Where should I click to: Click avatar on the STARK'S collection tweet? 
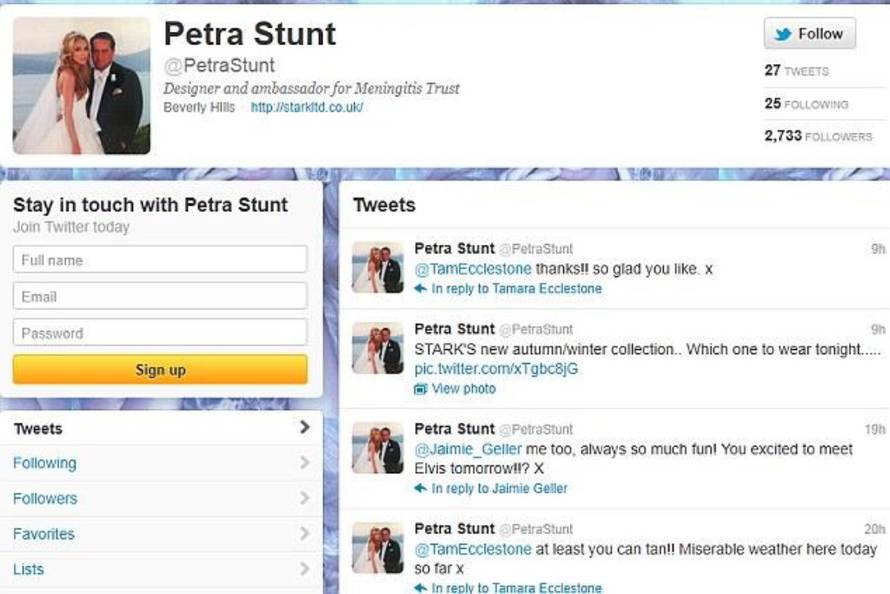[x=378, y=349]
